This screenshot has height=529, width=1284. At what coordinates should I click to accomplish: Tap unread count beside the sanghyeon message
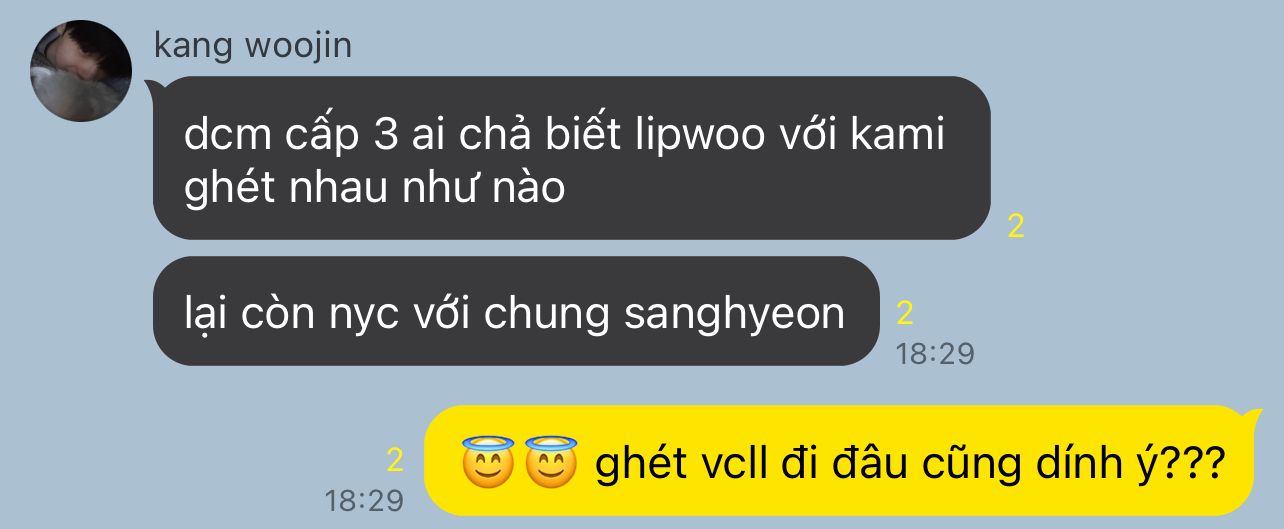tap(905, 314)
